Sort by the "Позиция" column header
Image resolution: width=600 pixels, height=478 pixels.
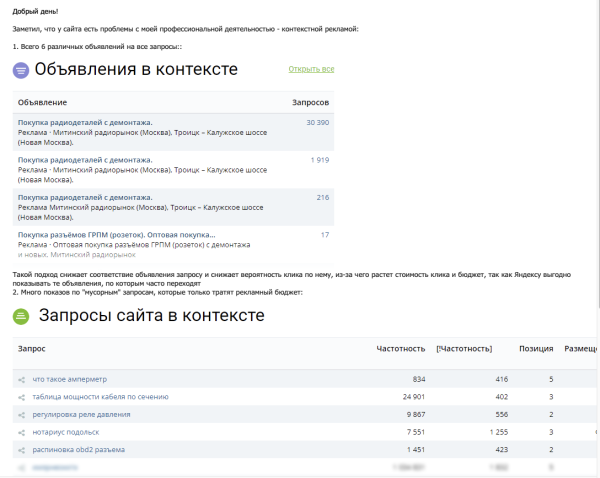pyautogui.click(x=536, y=349)
